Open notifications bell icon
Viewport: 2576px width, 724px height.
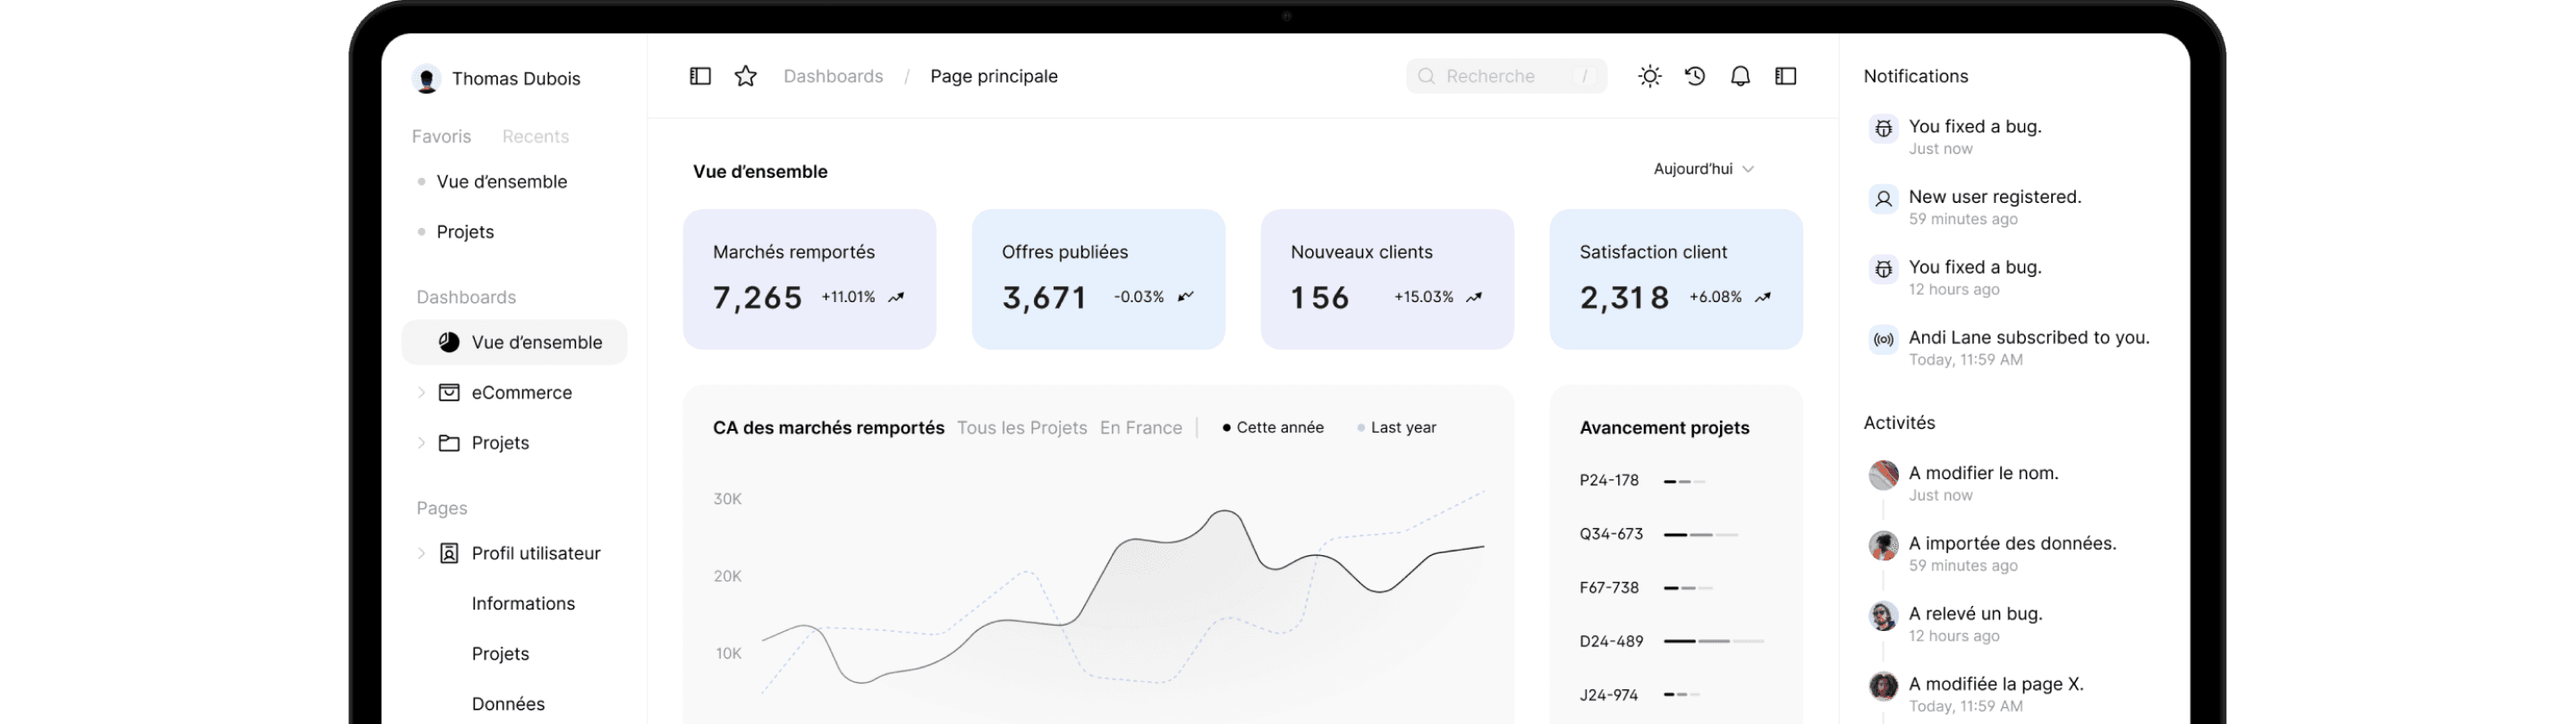click(1740, 76)
